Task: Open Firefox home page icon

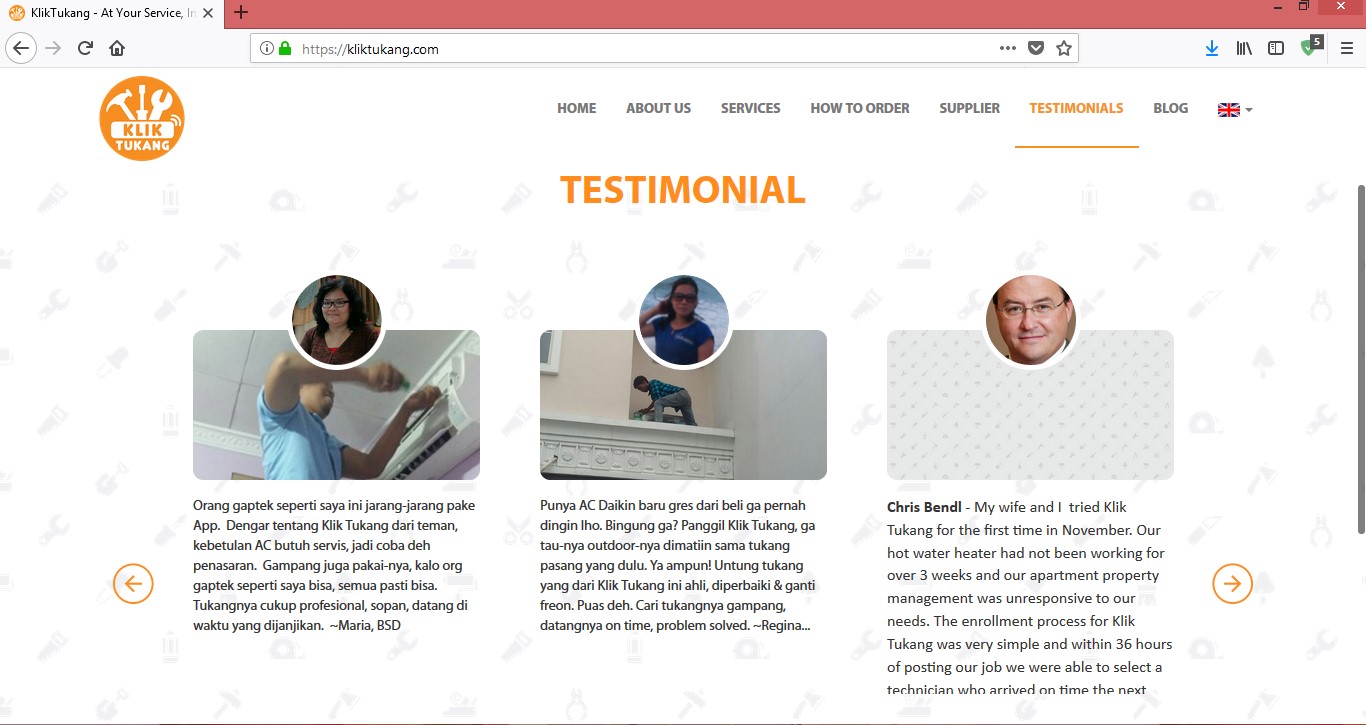Action: click(117, 48)
